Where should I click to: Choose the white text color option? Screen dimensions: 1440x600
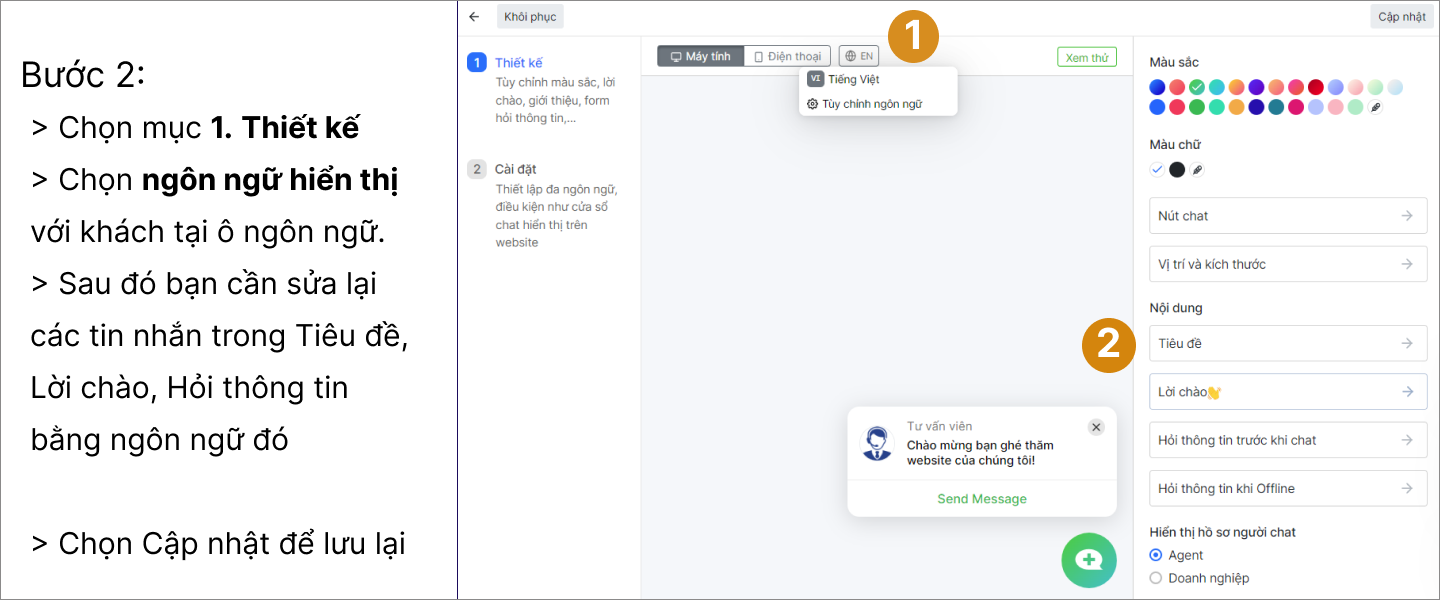(x=1157, y=170)
